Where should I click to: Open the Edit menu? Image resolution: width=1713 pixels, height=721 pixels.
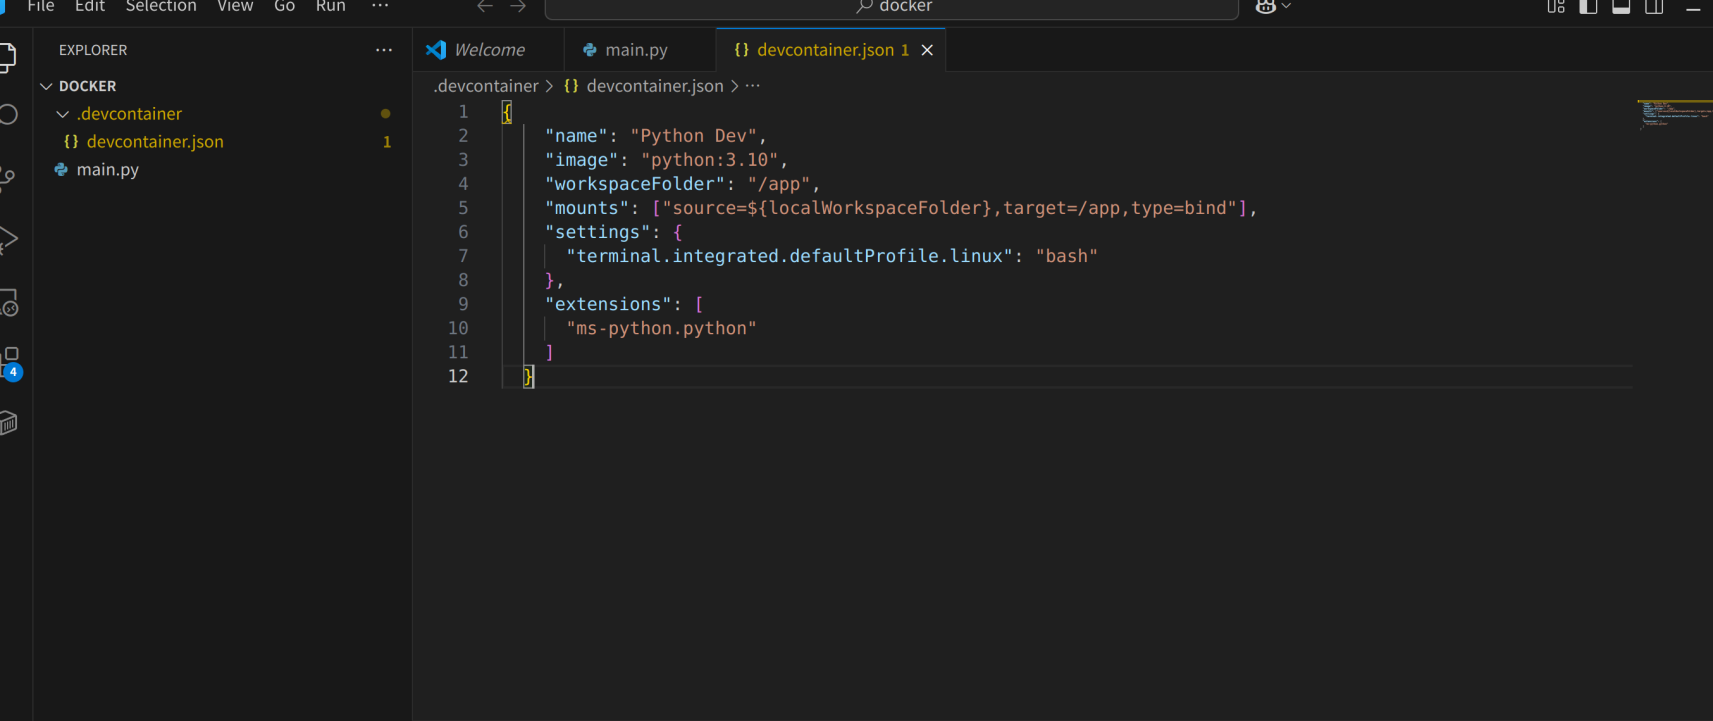click(x=90, y=7)
